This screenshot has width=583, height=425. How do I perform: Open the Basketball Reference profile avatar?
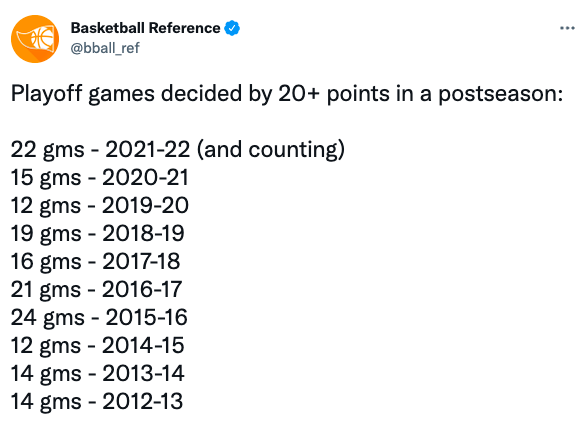(x=35, y=39)
